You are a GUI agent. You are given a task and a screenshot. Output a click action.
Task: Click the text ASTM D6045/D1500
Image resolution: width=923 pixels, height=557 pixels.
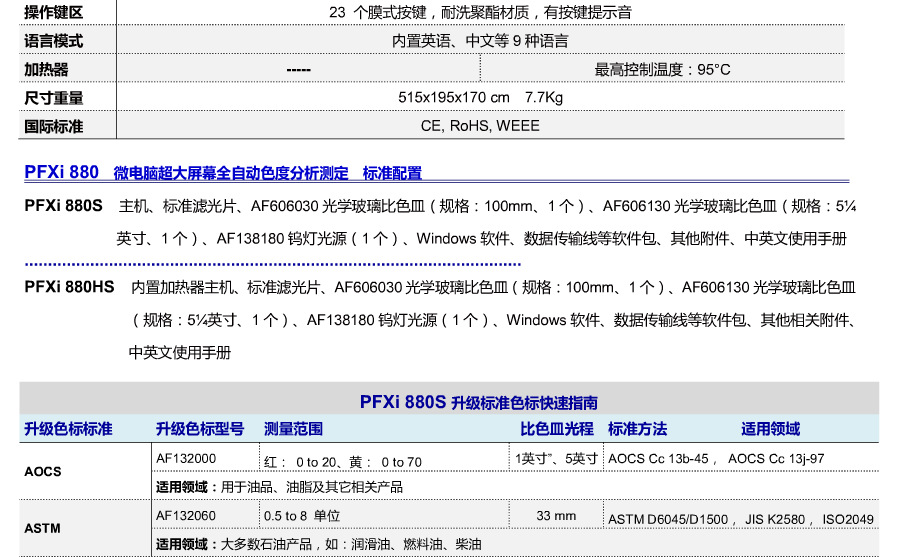point(668,519)
